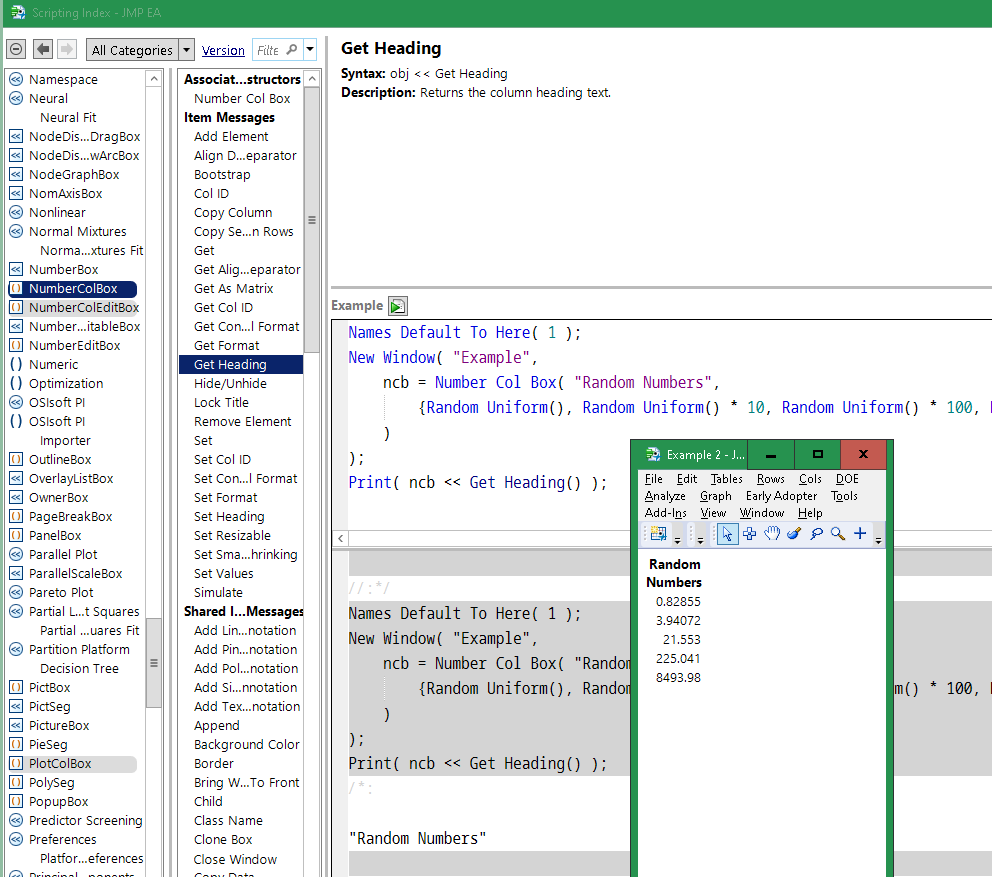Viewport: 992px width, 877px height.
Task: Click the collapse-all minus circle icon
Action: coord(16,50)
